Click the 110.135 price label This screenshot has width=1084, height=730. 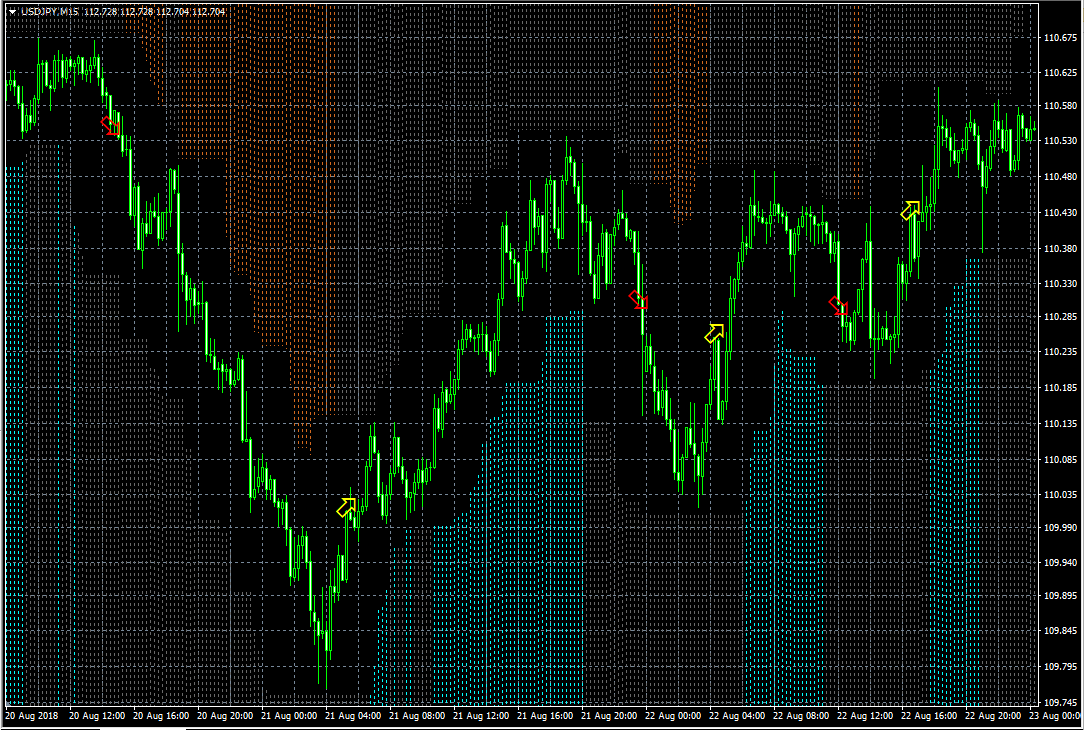pyautogui.click(x=1060, y=423)
